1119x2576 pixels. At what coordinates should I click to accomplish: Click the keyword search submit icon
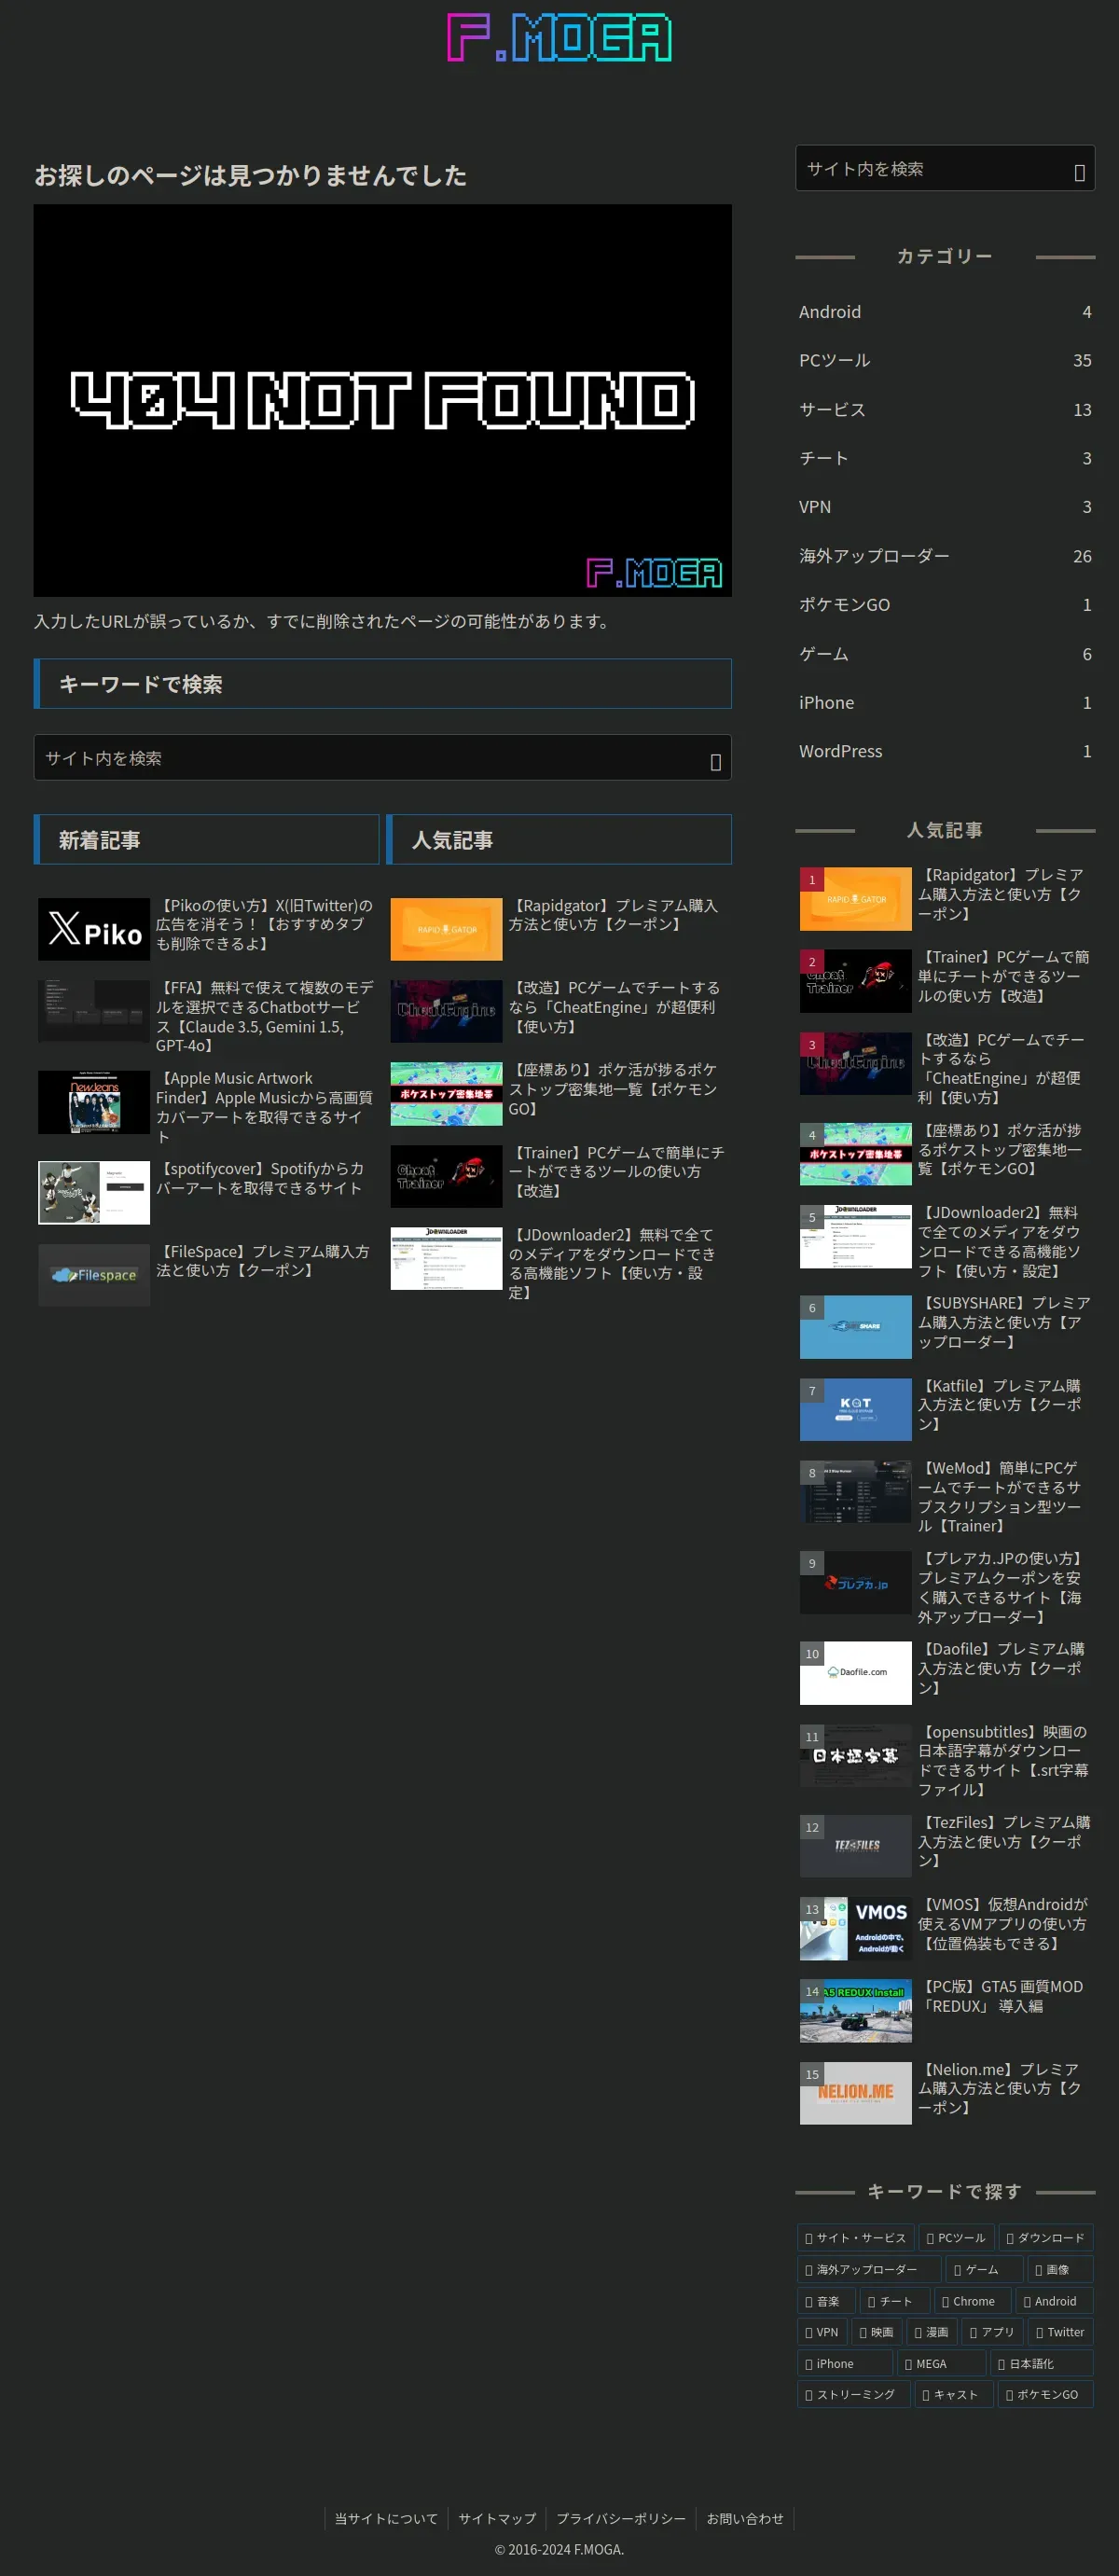pyautogui.click(x=715, y=761)
